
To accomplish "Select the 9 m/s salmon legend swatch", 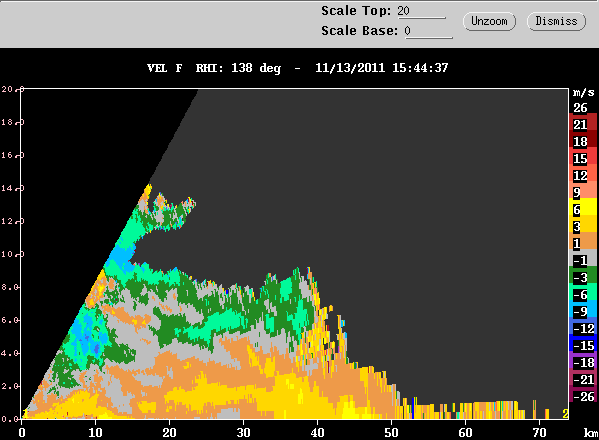I will (583, 189).
